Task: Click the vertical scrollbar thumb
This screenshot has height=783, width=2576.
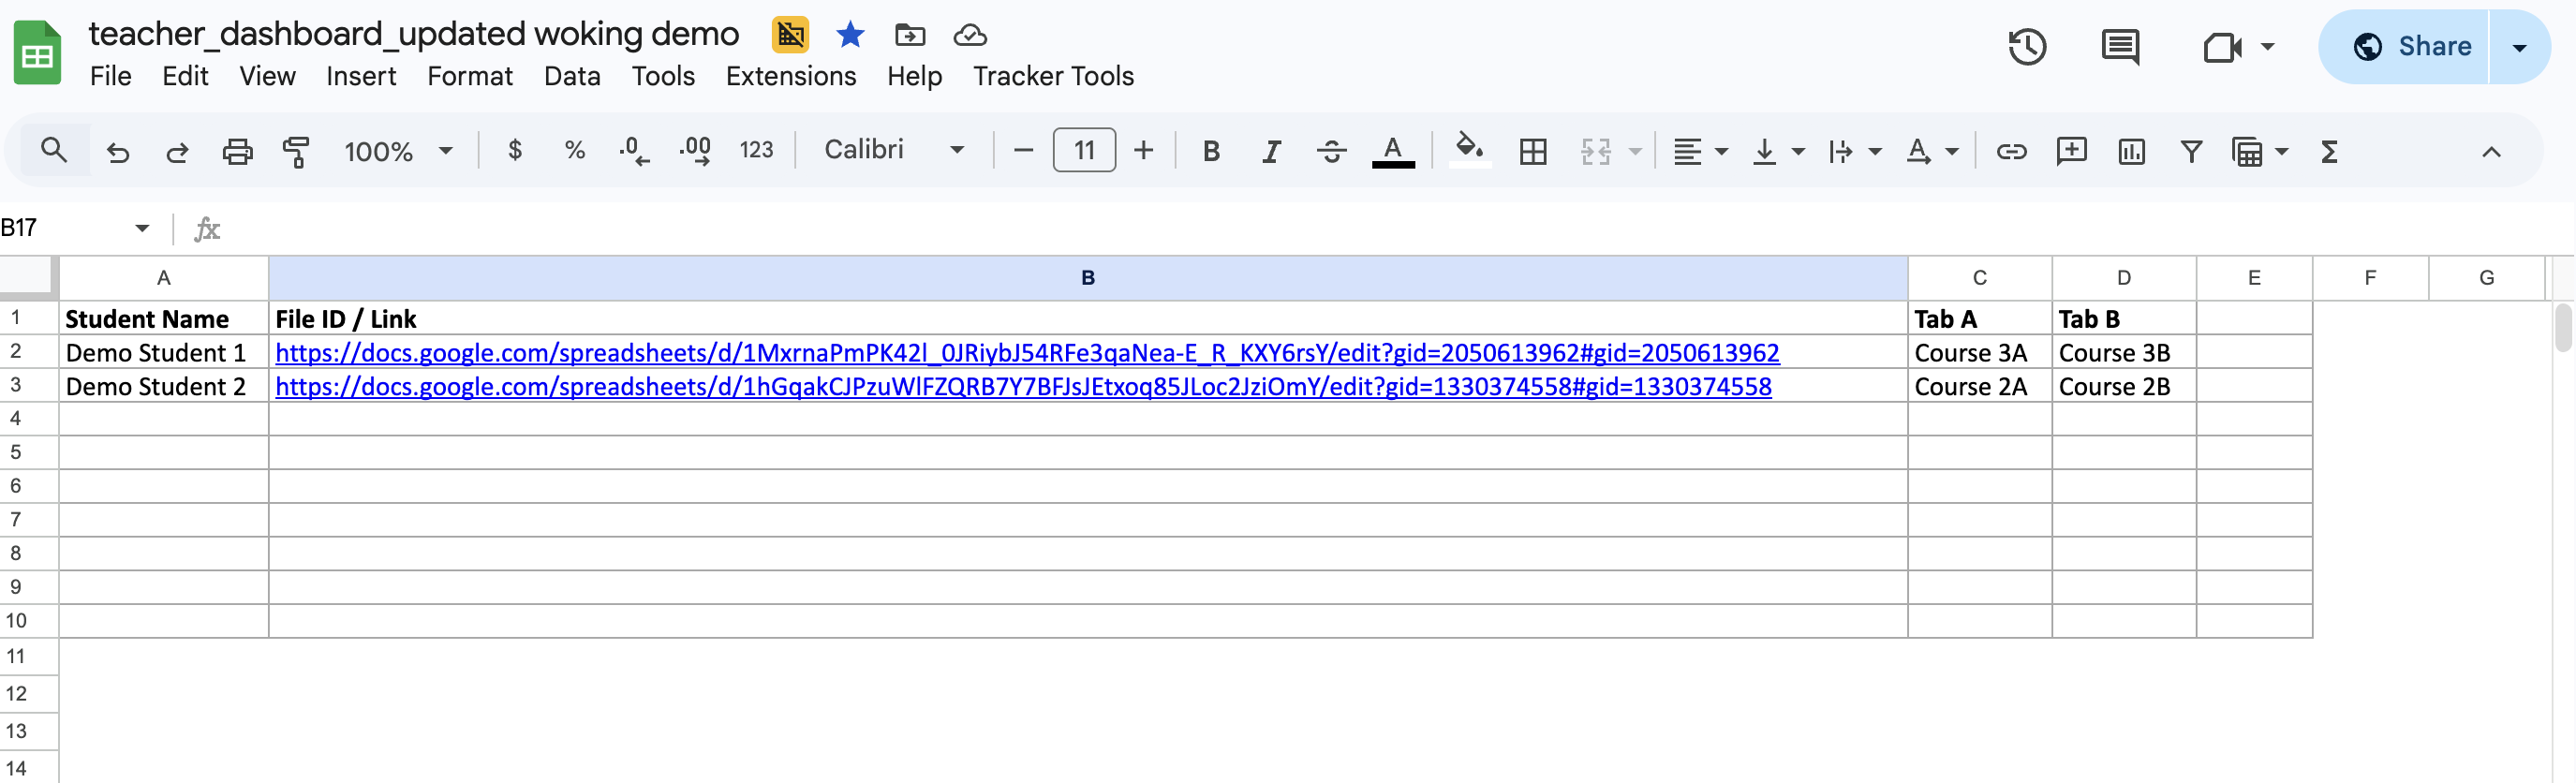Action: pyautogui.click(x=2563, y=328)
